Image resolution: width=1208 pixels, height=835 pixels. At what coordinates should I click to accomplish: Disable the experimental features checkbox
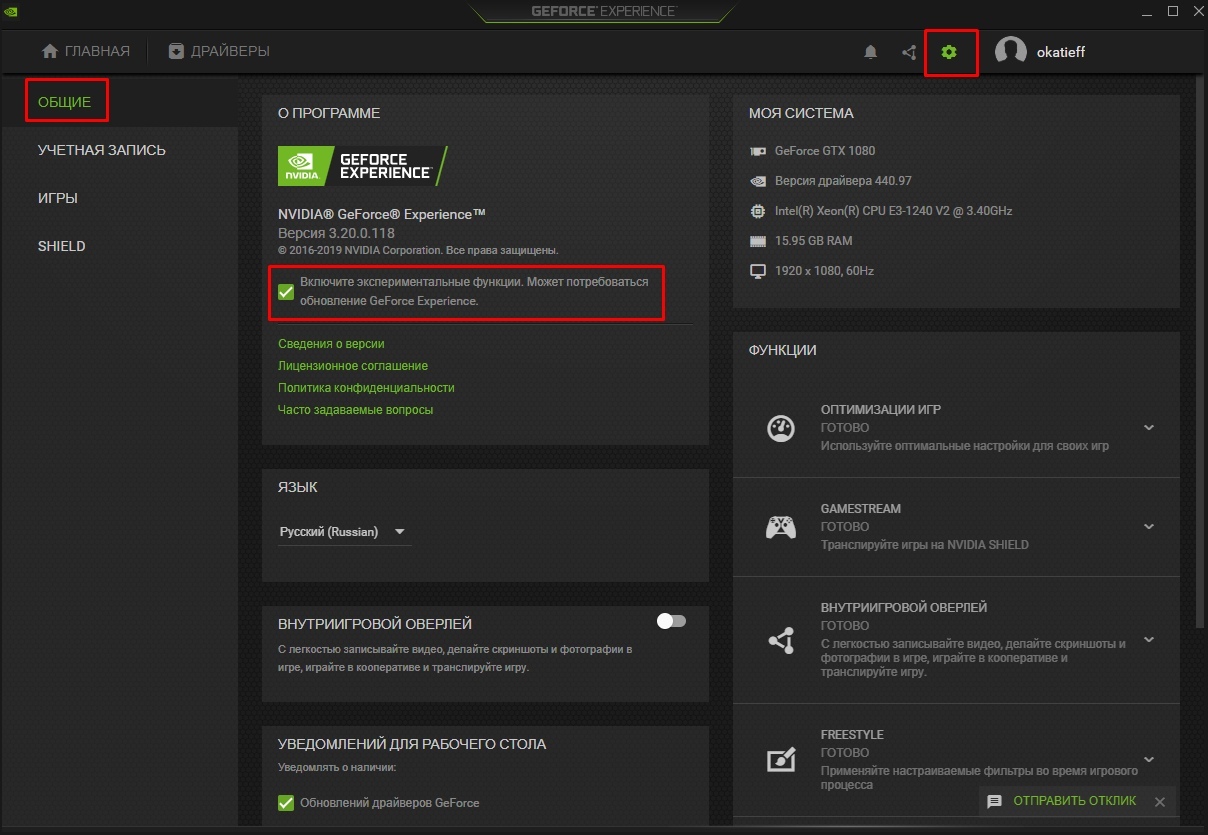coord(286,292)
